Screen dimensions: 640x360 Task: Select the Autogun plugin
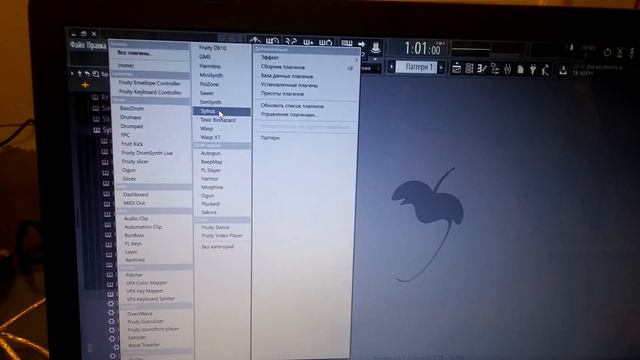point(211,153)
